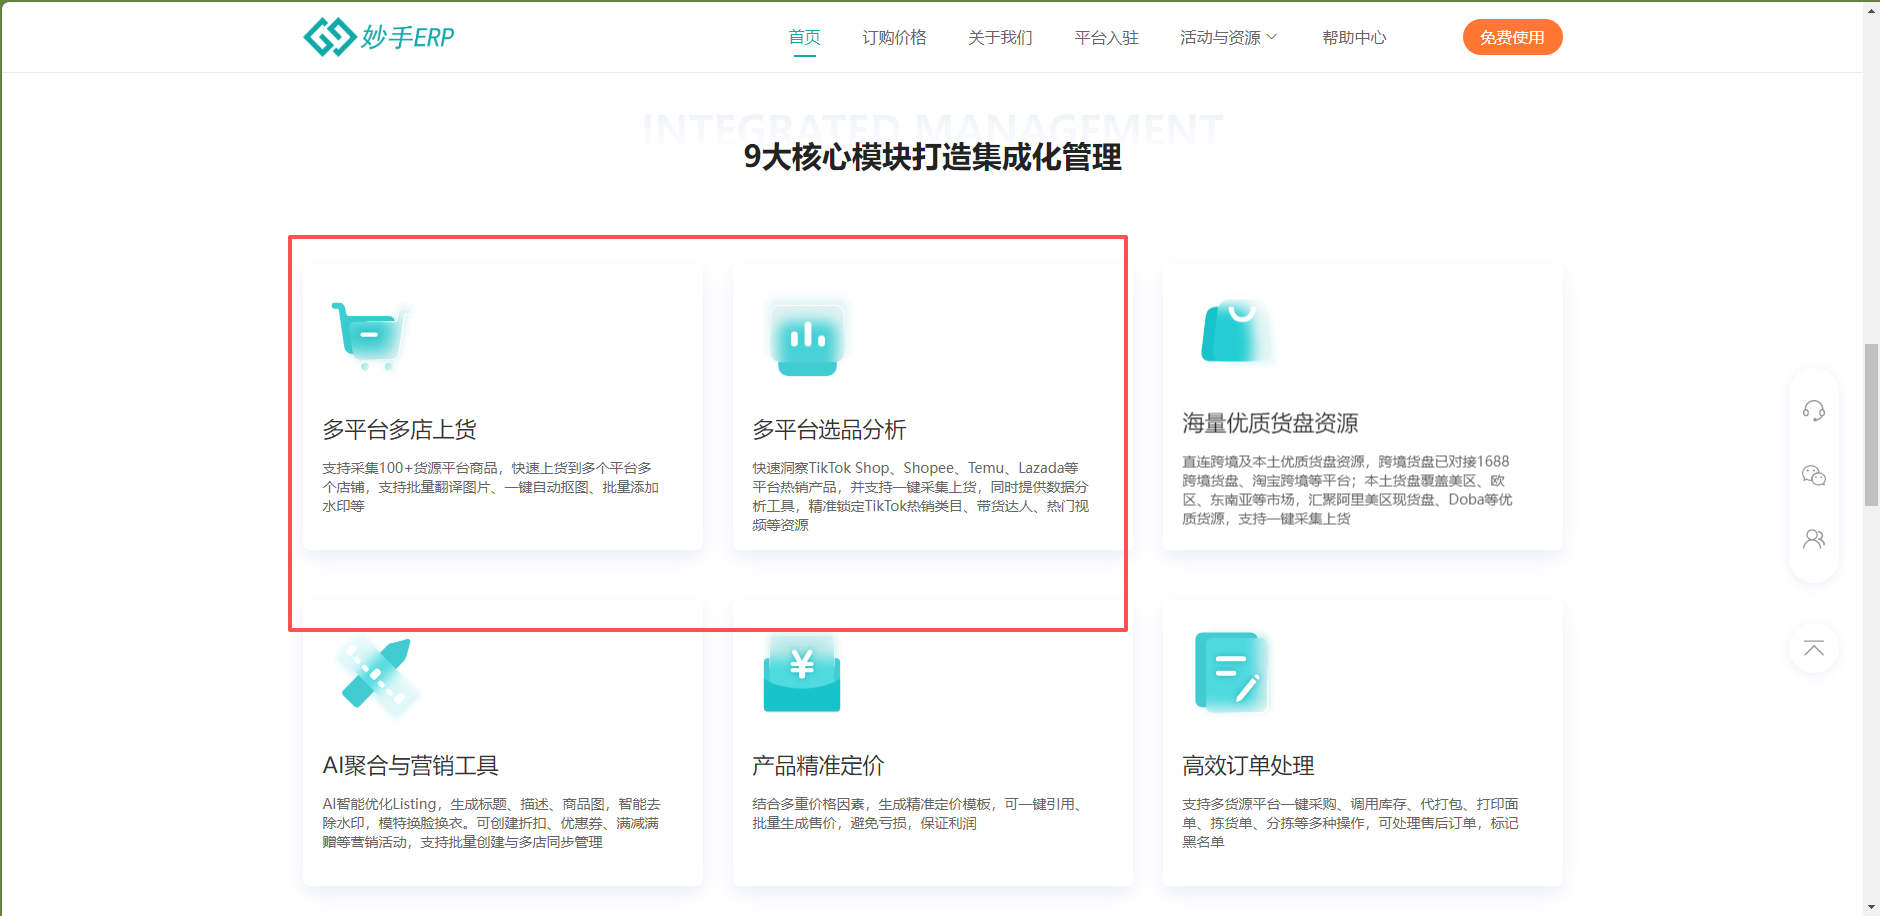This screenshot has width=1880, height=916.
Task: Click the 妙手ERP logo
Action: pyautogui.click(x=379, y=37)
